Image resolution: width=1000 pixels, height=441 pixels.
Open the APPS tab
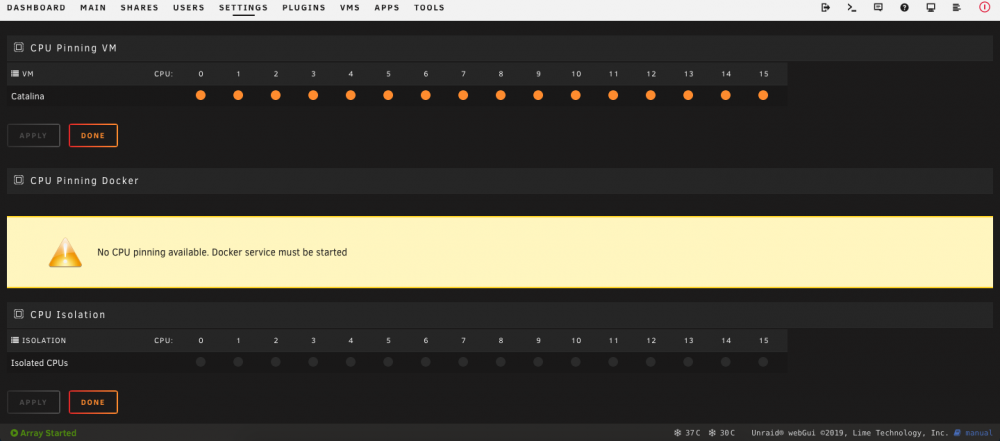coord(387,8)
